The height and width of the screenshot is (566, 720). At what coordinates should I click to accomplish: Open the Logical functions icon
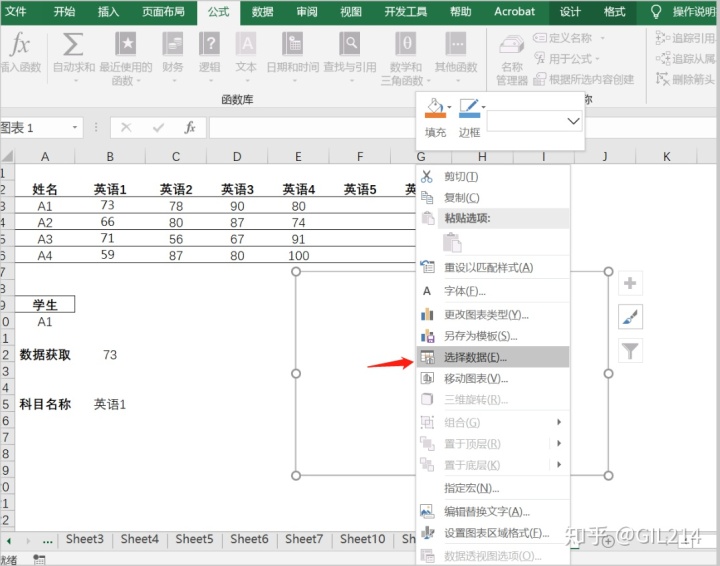click(x=209, y=44)
